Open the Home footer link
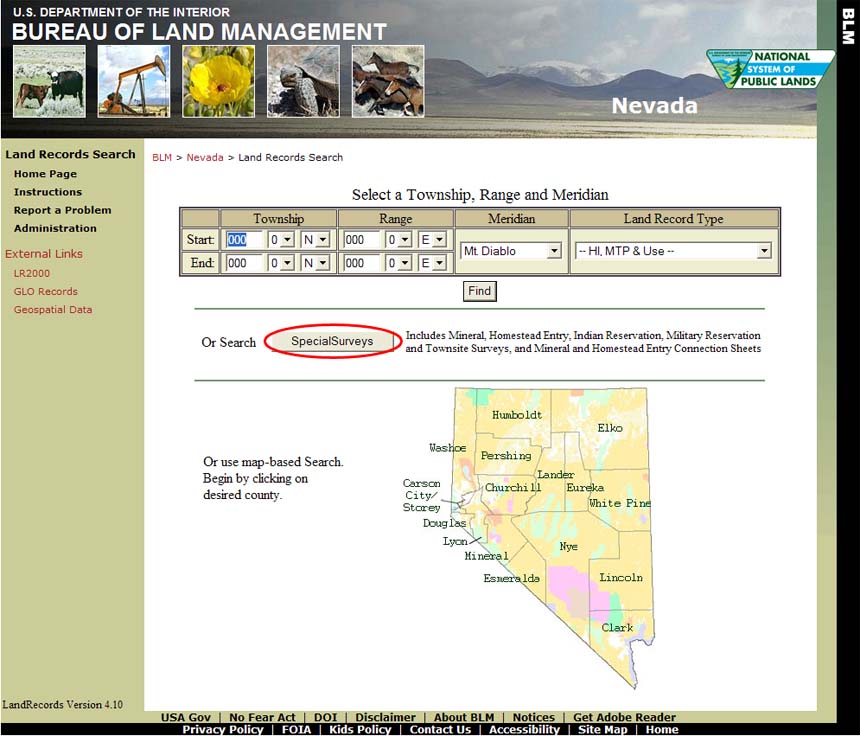Screen dimensions: 860x736 tap(662, 729)
